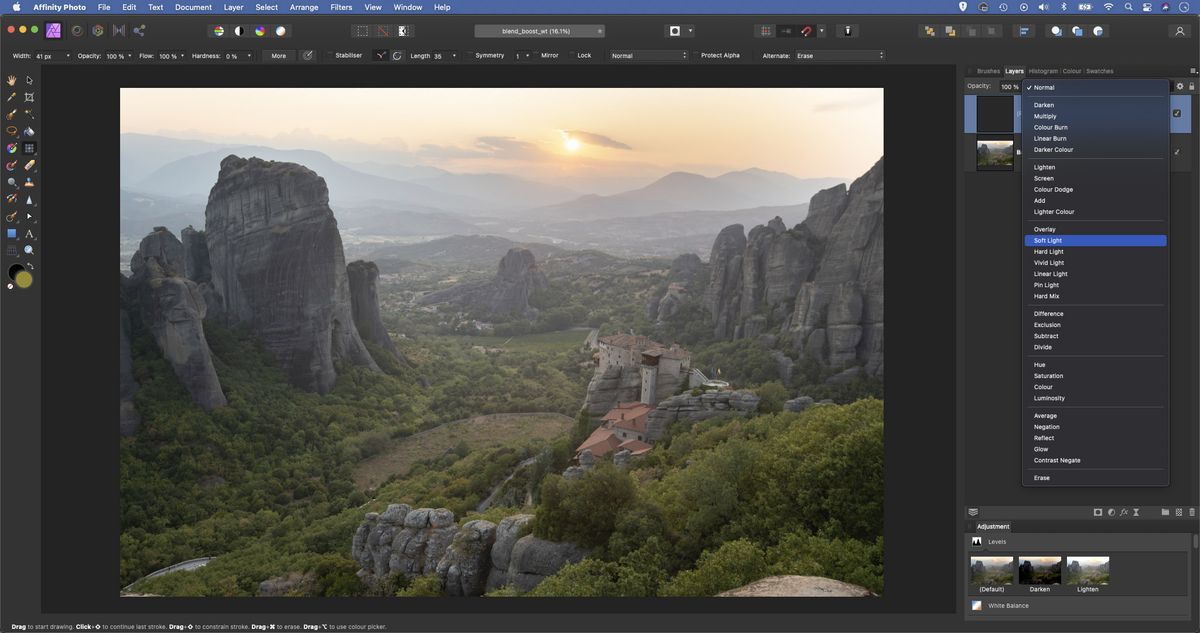The image size is (1200, 633).
Task: Click the trash icon to delete layer
Action: [1192, 512]
